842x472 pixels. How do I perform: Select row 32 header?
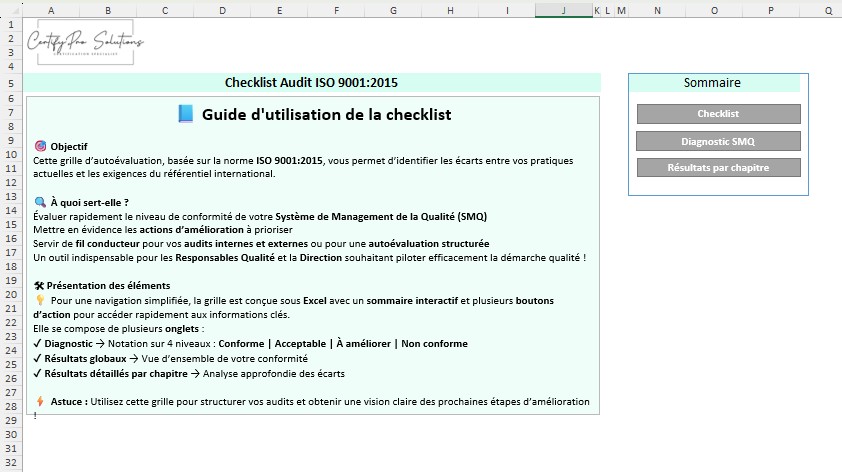(11, 462)
